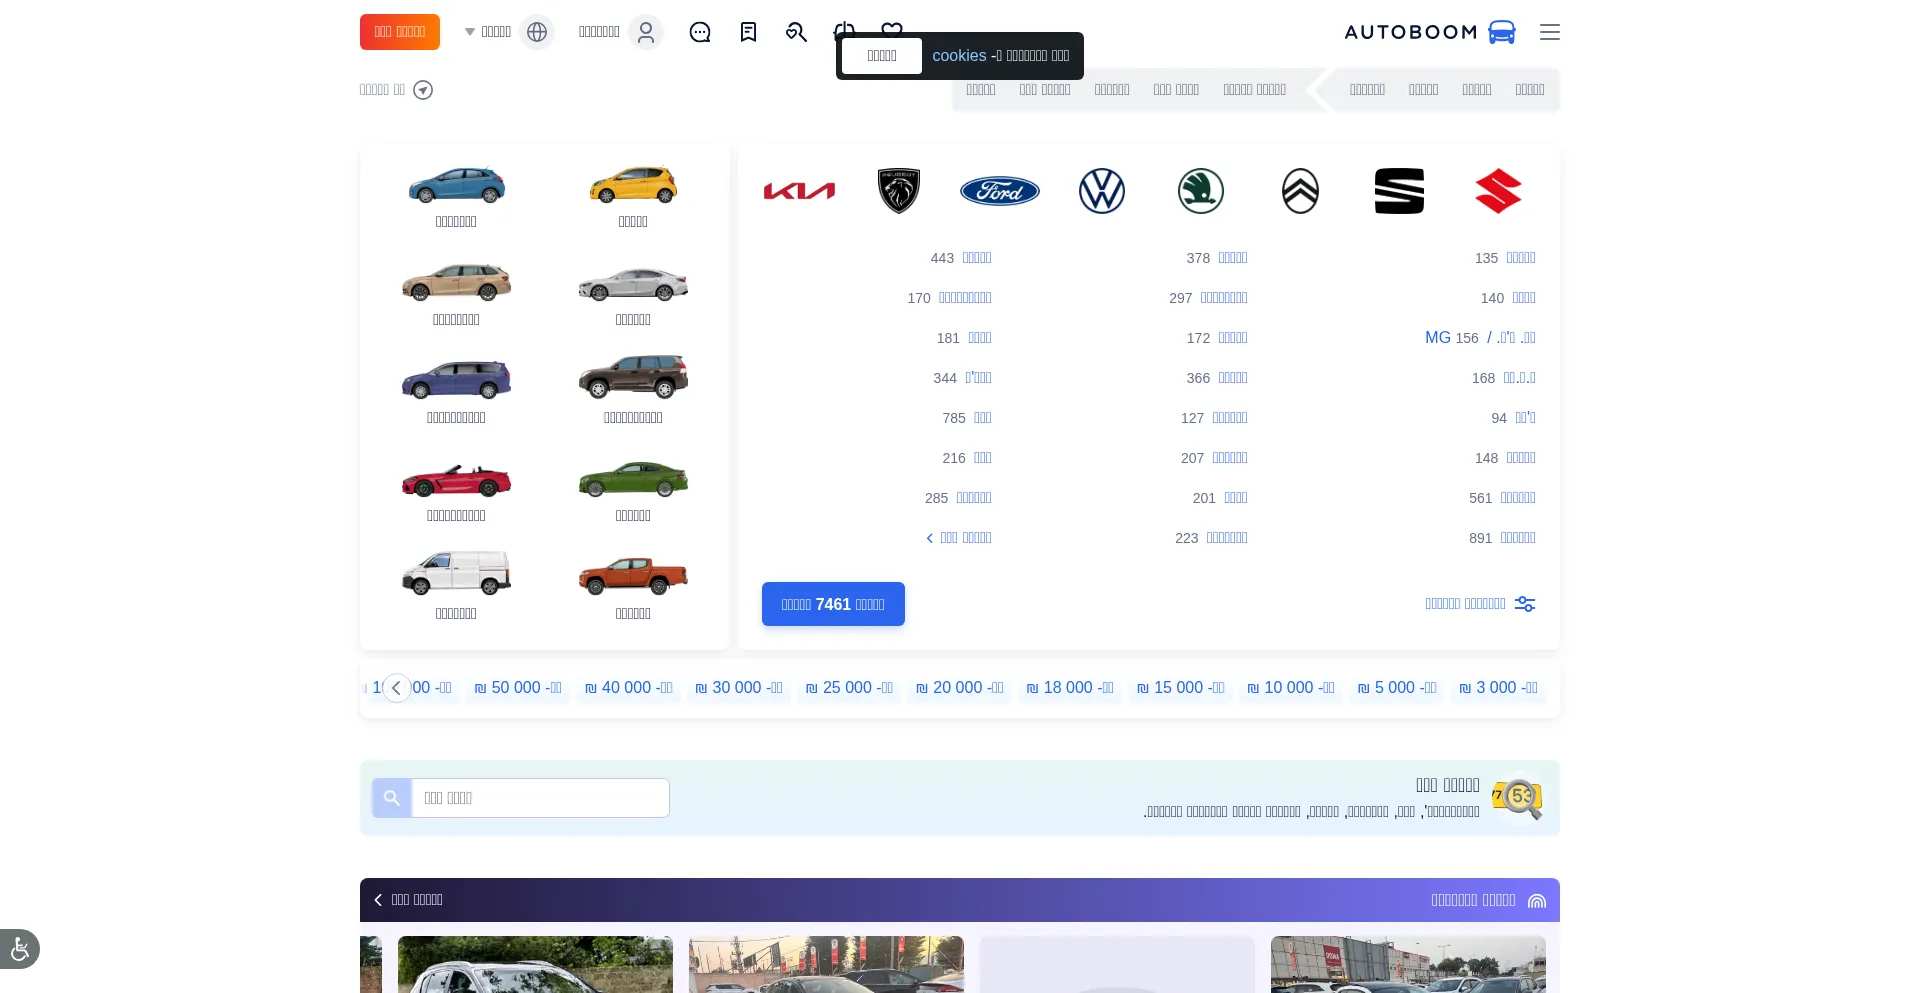Select the up to ₪ 15 000 price chip
Screen dimensions: 1920x993
[1181, 688]
